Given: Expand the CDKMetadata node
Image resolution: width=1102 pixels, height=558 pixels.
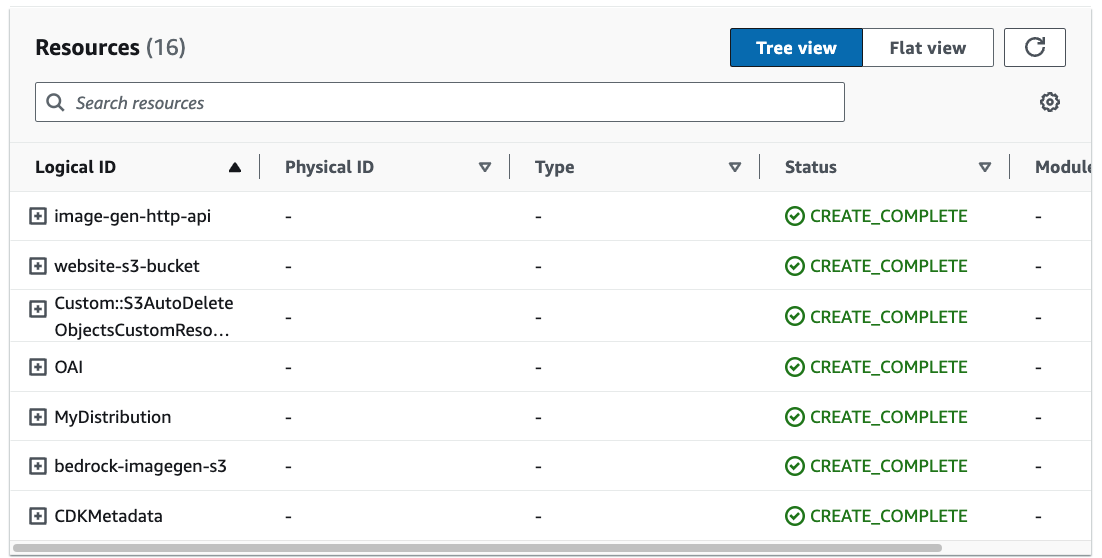Looking at the screenshot, I should pos(38,516).
